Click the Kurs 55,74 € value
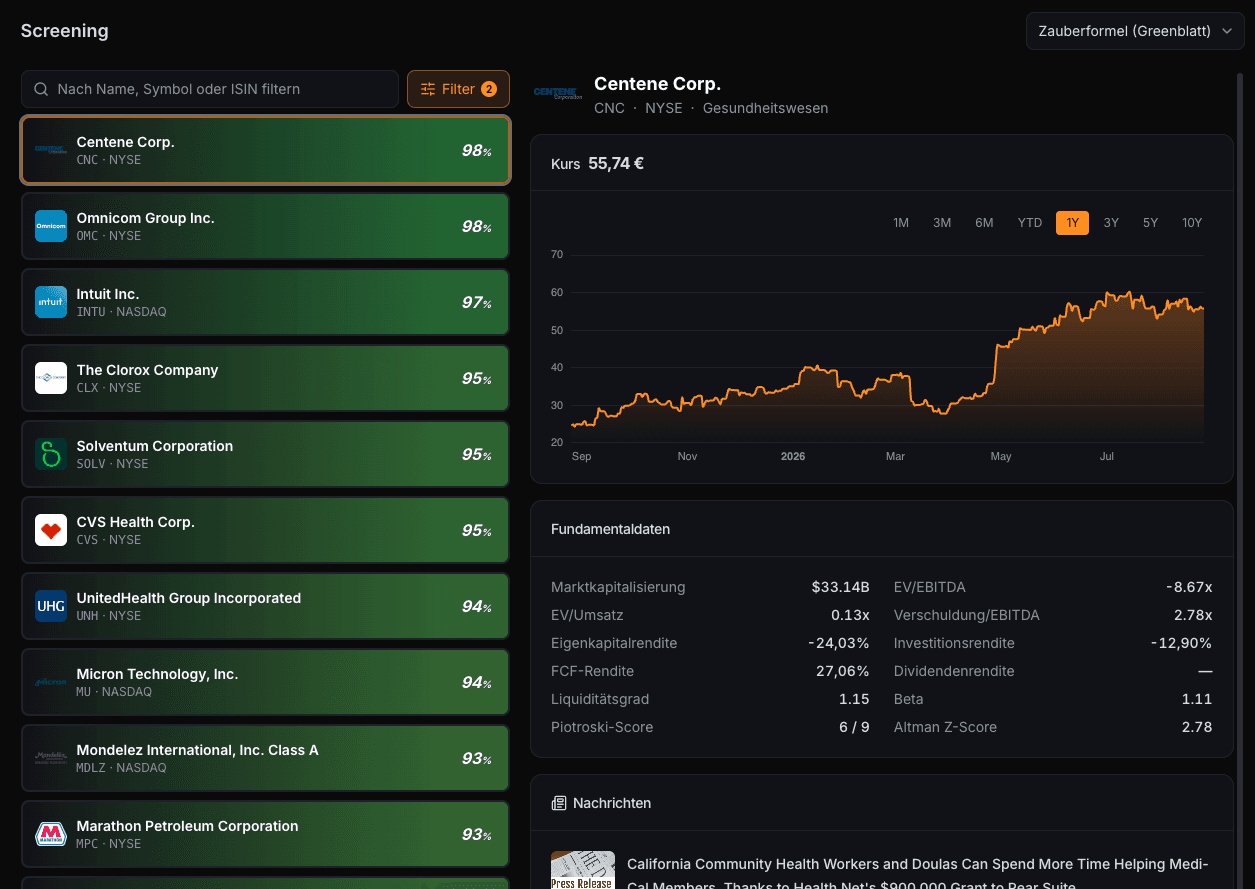This screenshot has height=889, width=1255. tap(616, 163)
